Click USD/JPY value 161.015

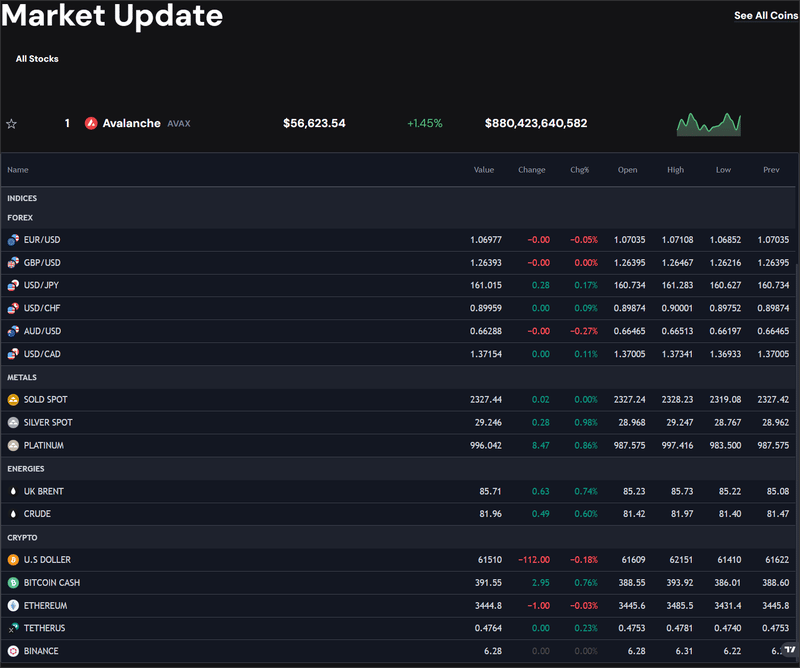[486, 285]
